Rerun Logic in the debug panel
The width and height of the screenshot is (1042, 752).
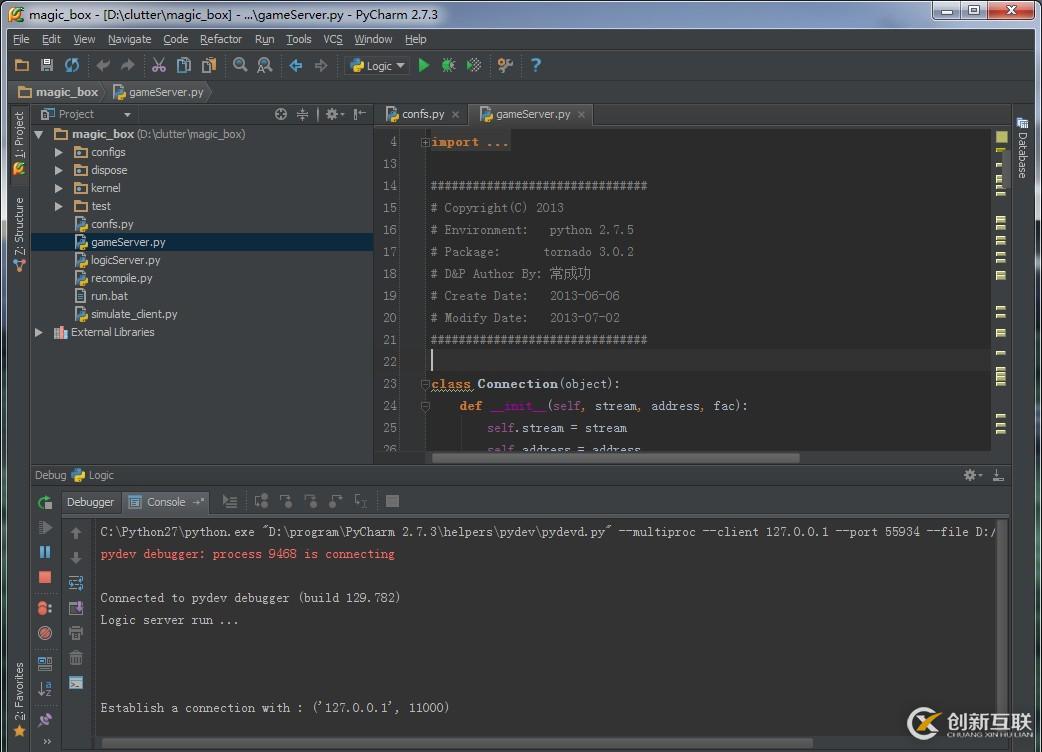pos(45,502)
